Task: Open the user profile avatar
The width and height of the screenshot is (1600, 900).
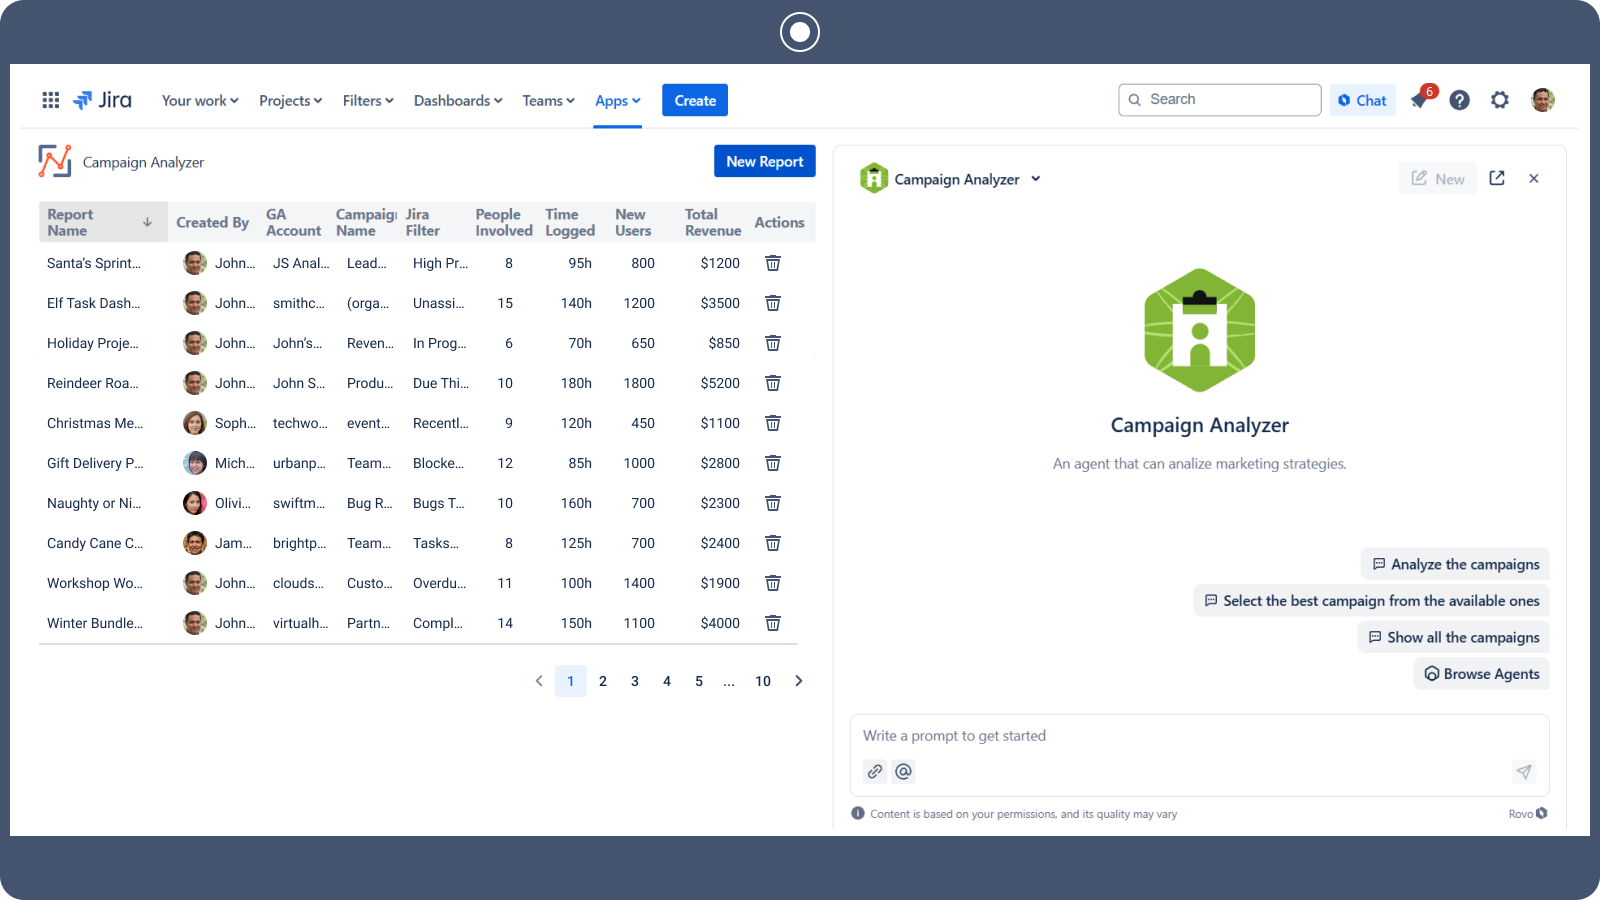Action: point(1543,100)
